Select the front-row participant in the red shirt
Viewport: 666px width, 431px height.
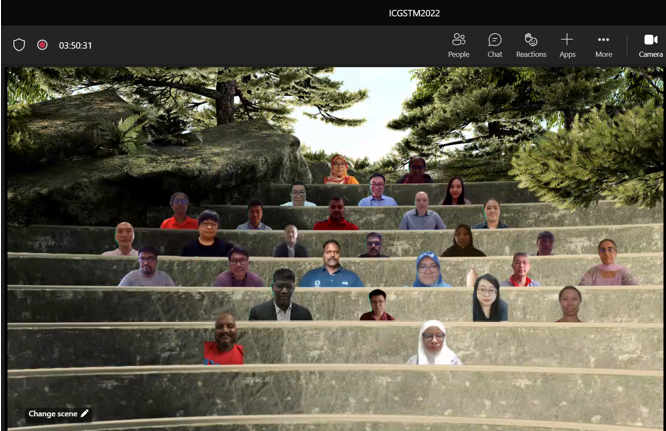pyautogui.click(x=224, y=339)
